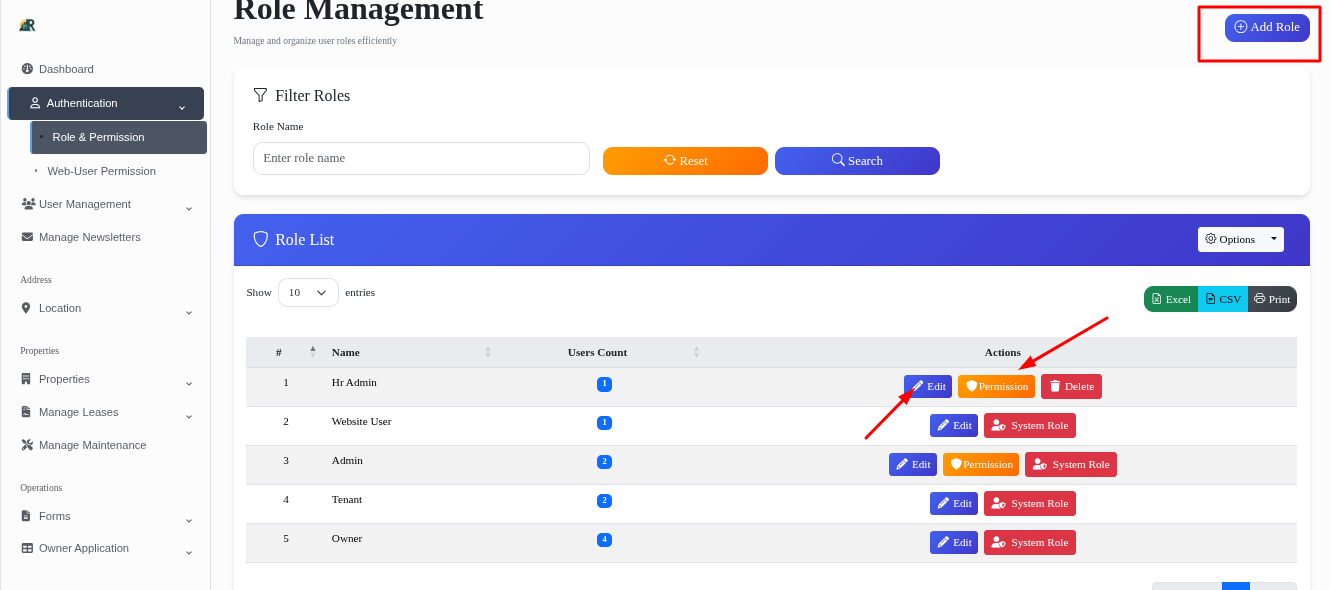
Task: Click the Add Role button
Action: coord(1267,27)
